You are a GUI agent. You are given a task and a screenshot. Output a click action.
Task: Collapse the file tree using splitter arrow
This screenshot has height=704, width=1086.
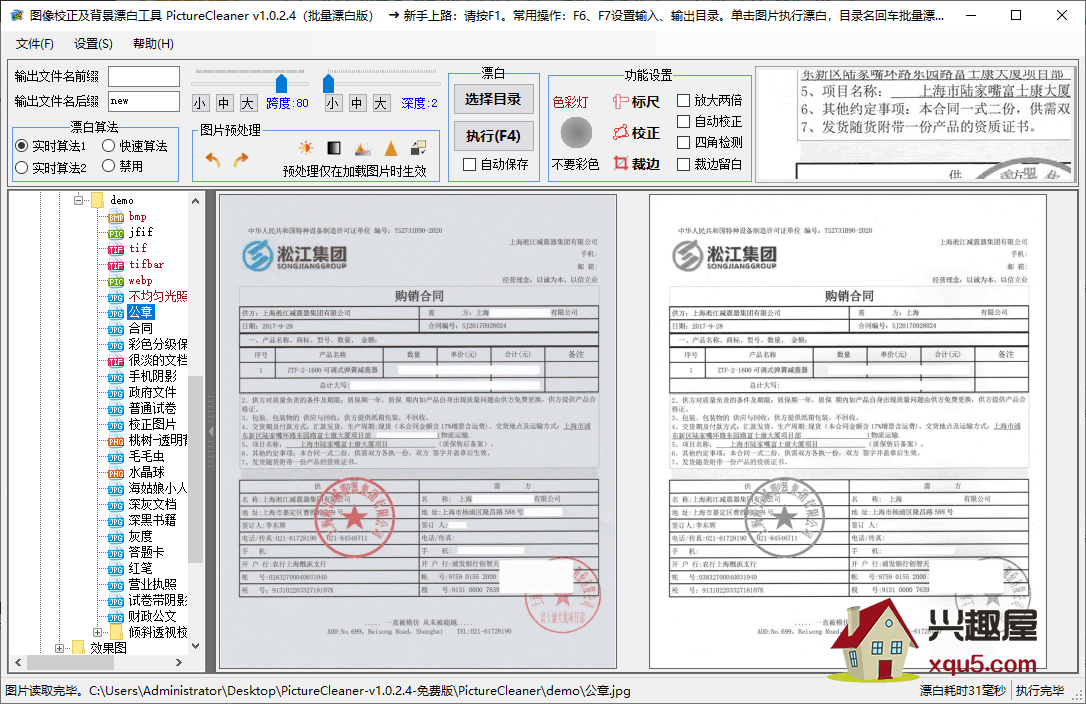click(x=211, y=432)
